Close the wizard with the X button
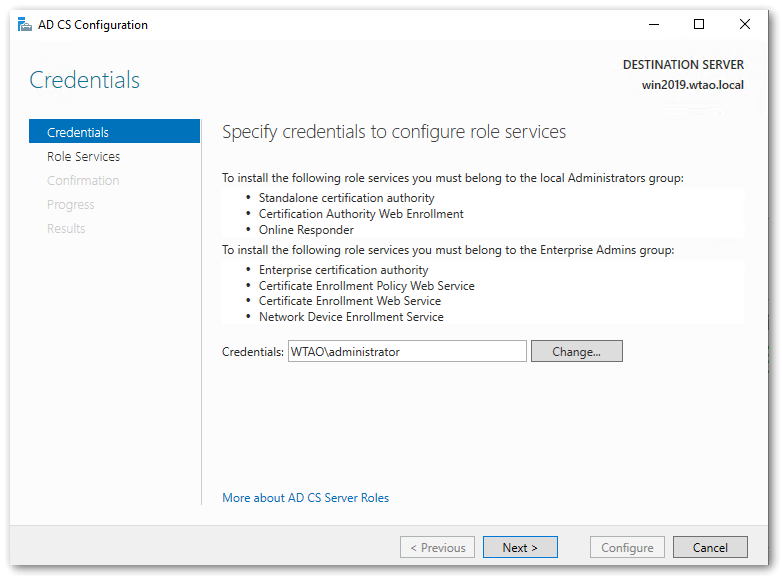The height and width of the screenshot is (578, 782). pyautogui.click(x=744, y=25)
